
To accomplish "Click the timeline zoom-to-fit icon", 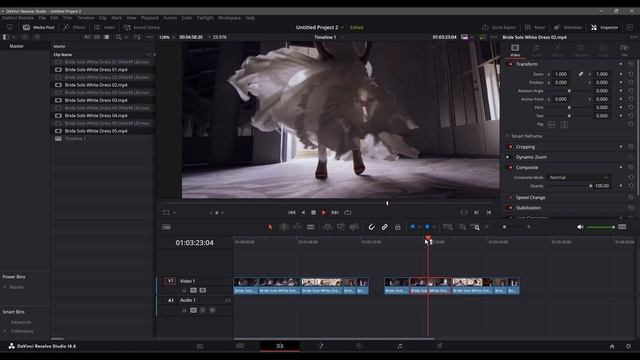I will coord(448,227).
